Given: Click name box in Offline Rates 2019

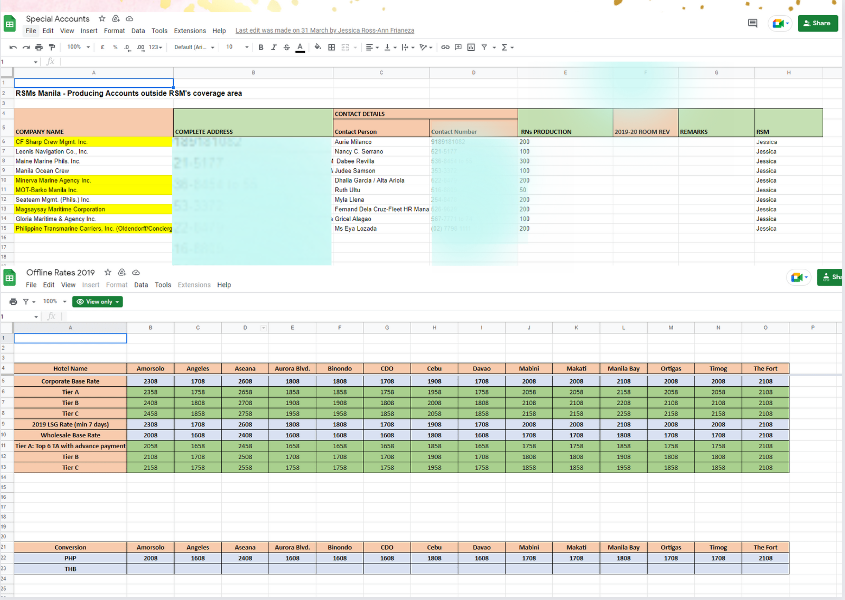Looking at the screenshot, I should point(20,316).
